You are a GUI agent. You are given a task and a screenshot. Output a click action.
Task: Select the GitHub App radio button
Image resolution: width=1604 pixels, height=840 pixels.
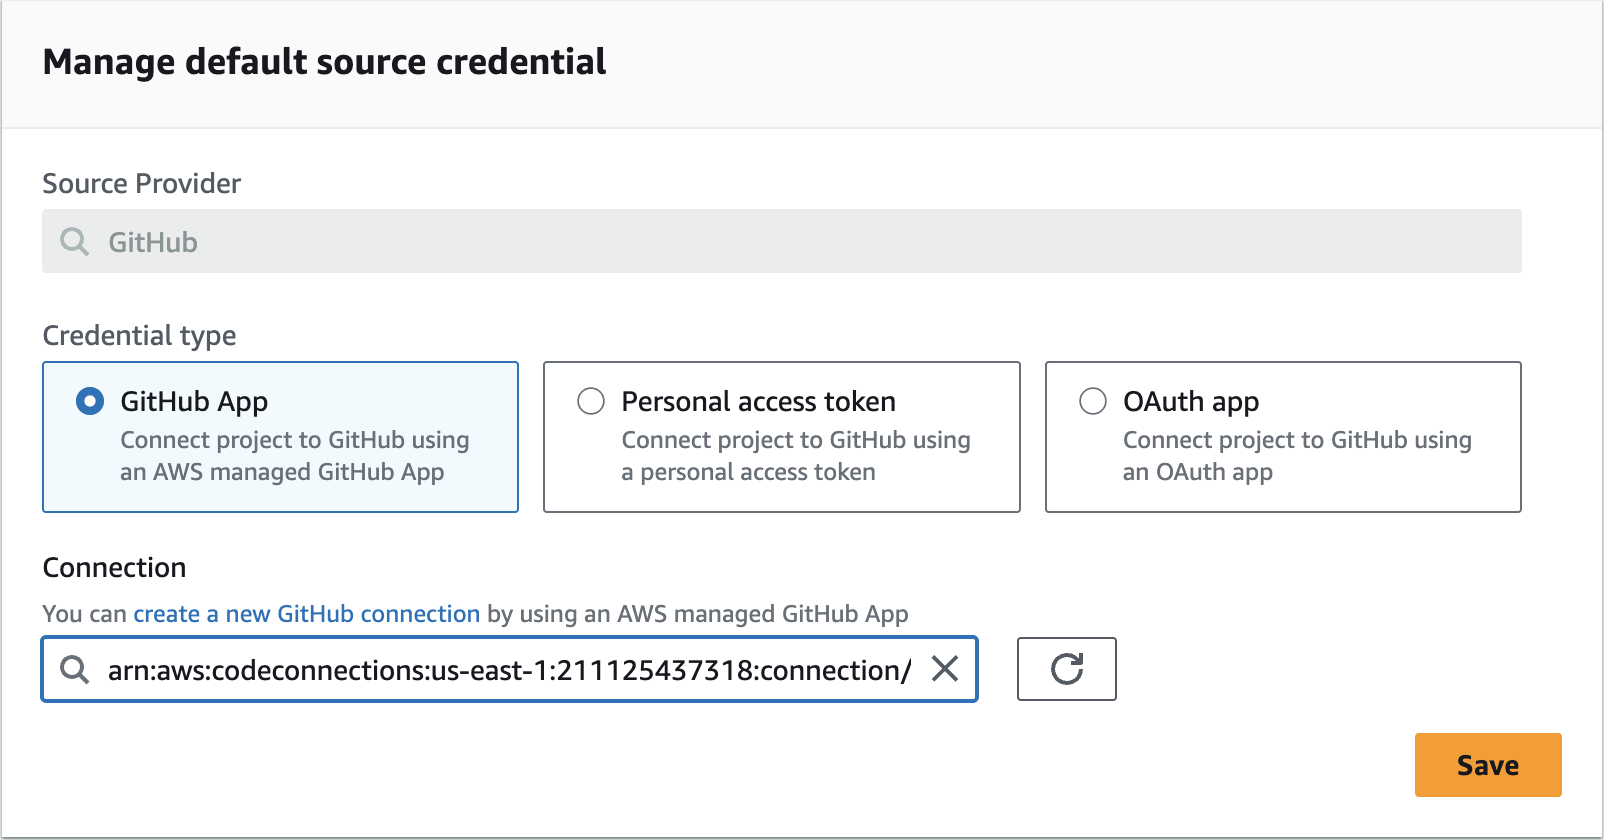[90, 402]
